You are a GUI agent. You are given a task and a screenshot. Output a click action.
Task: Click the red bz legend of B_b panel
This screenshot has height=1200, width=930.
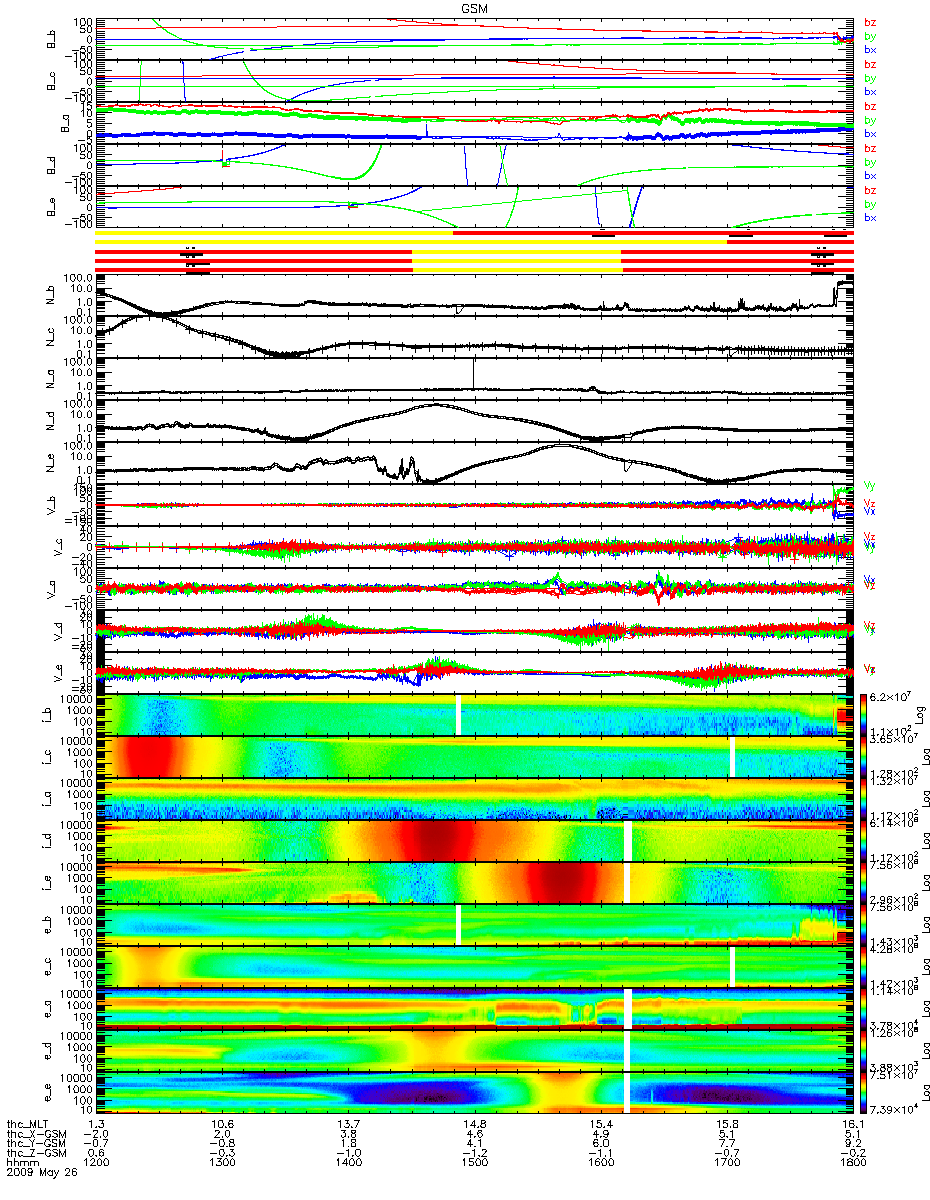tap(870, 22)
